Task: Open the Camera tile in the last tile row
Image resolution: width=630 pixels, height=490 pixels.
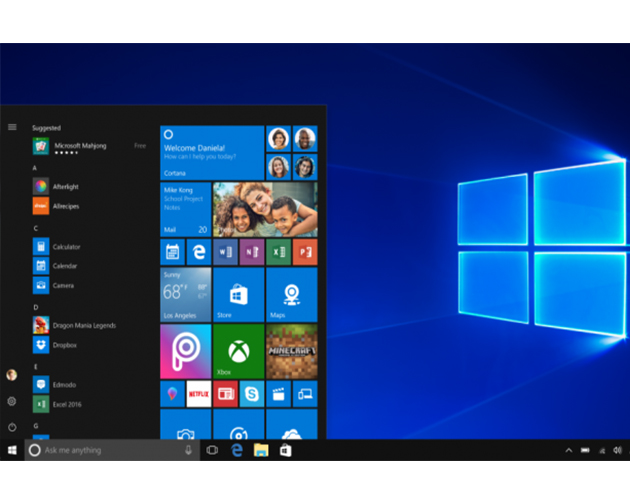Action: pos(186,425)
